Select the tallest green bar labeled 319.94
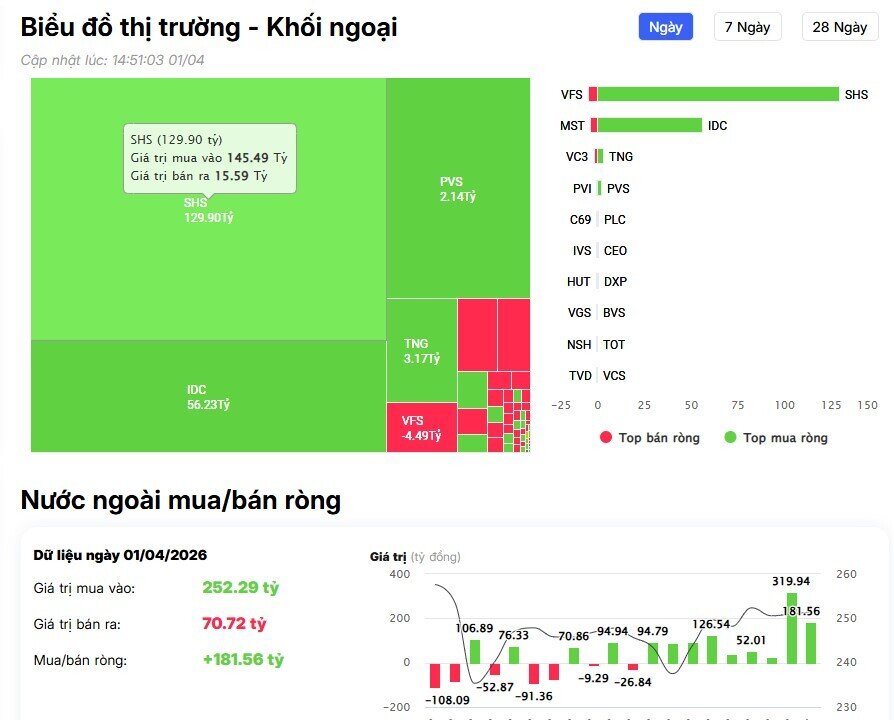The height and width of the screenshot is (720, 894). (792, 628)
